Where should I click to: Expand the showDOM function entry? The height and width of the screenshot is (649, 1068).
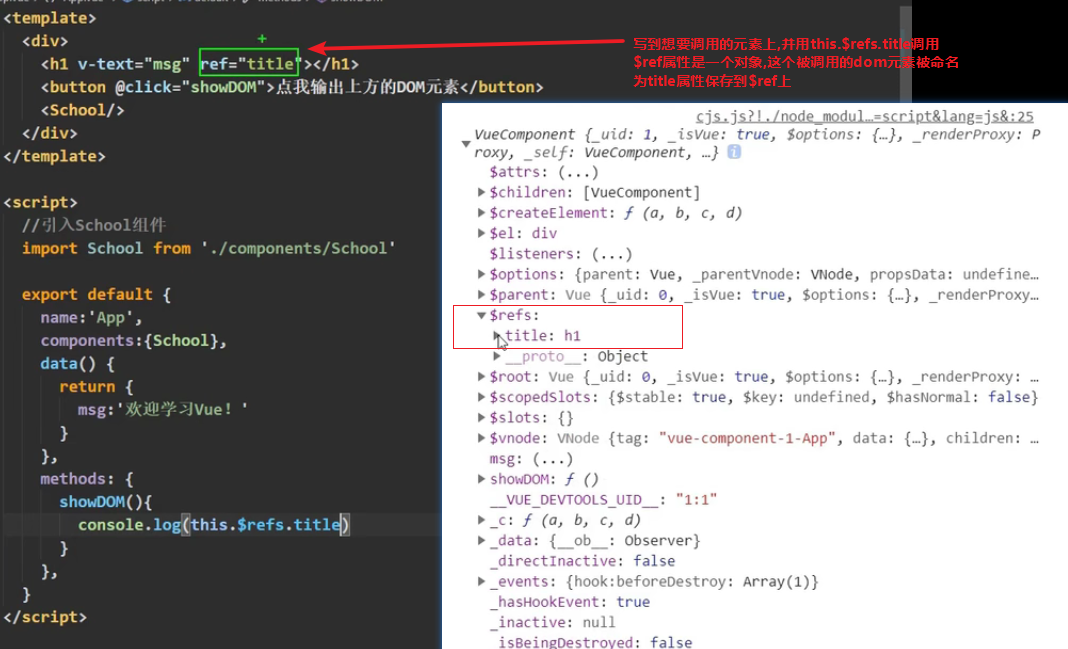[481, 479]
